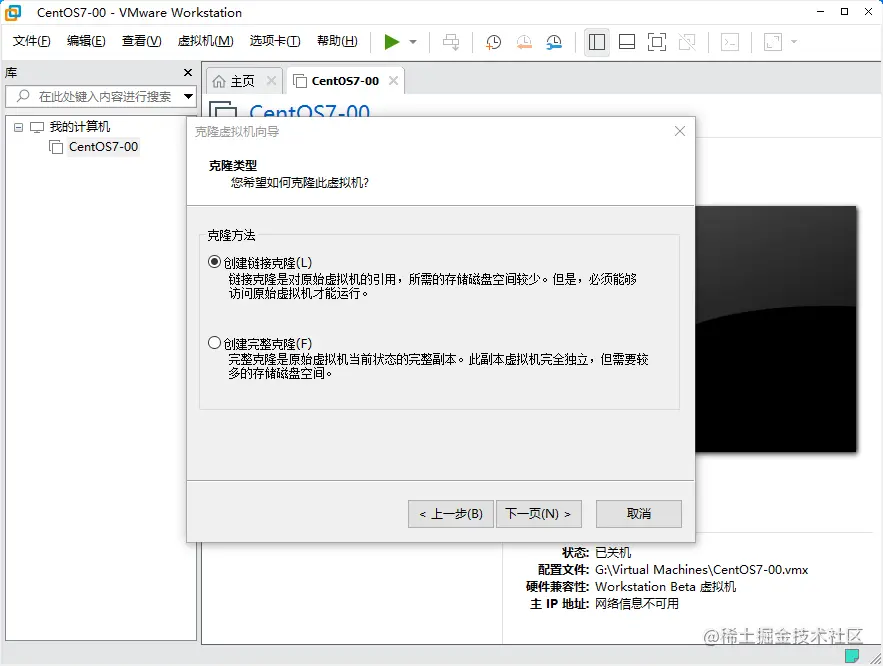Collapse the 我的计算机 tree node
Screen dimensions: 883x666
pyautogui.click(x=19, y=127)
